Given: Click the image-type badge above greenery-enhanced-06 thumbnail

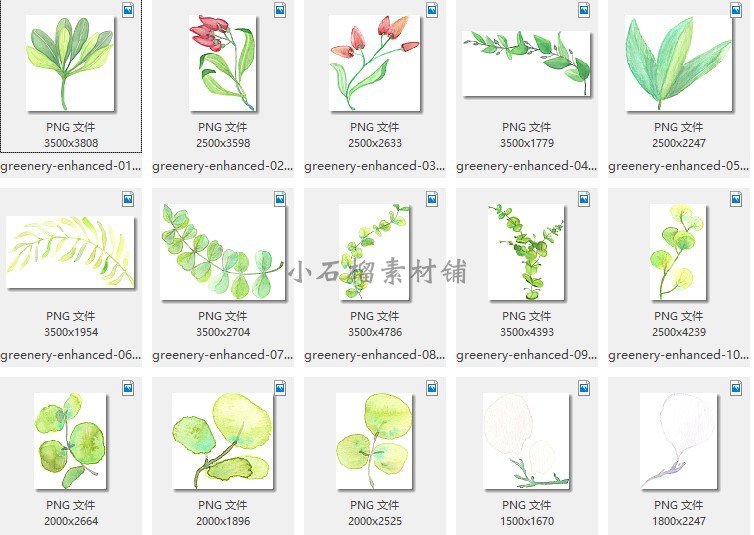Looking at the screenshot, I should (x=128, y=199).
